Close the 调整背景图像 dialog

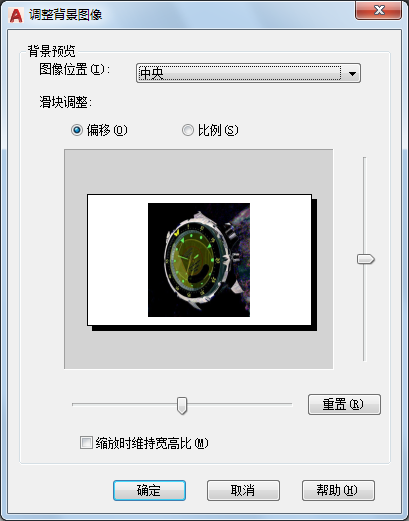tap(378, 10)
